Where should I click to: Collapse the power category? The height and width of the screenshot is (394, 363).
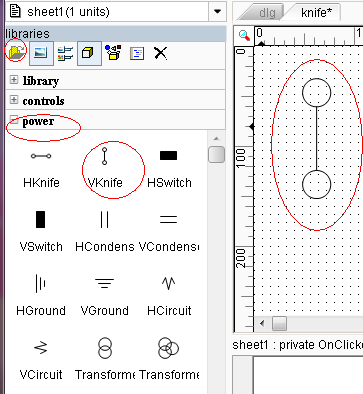(x=14, y=120)
